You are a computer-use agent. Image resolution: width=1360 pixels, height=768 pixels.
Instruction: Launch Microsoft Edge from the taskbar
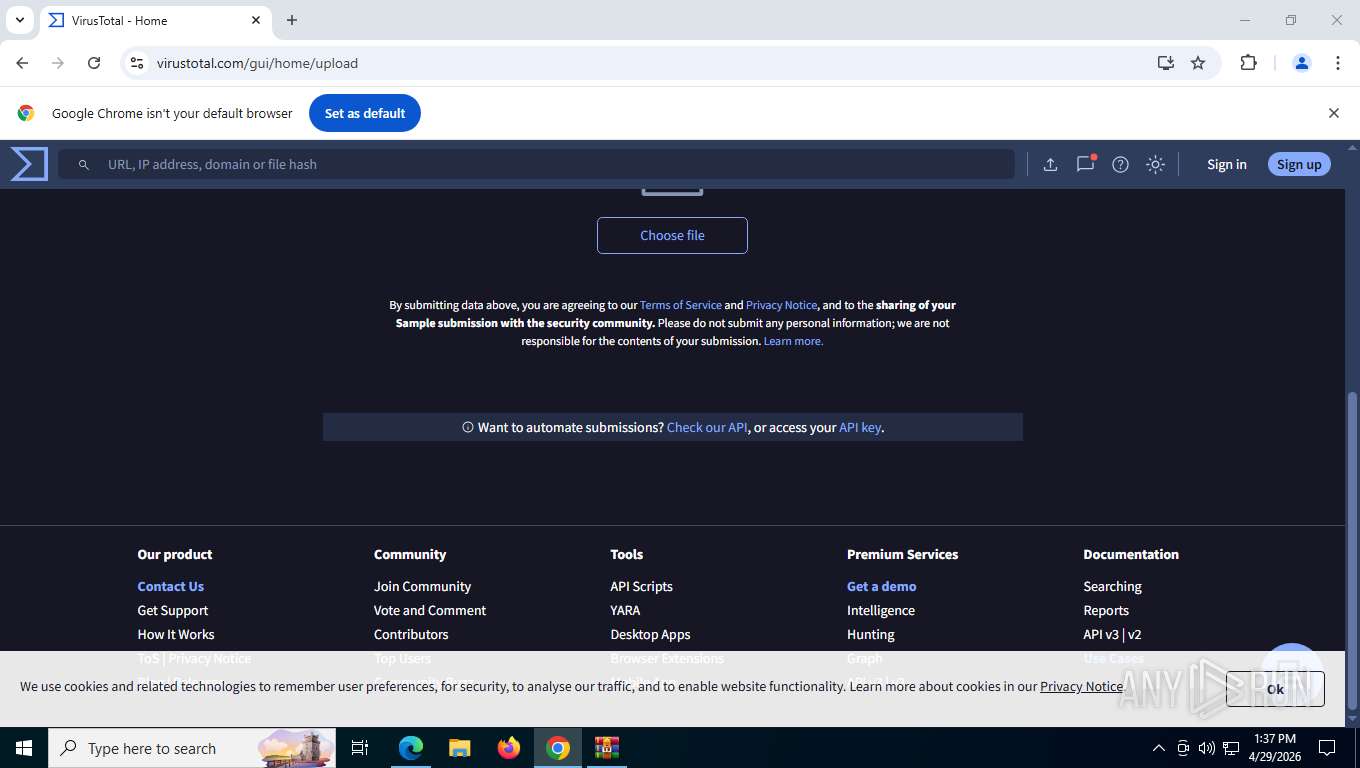411,748
